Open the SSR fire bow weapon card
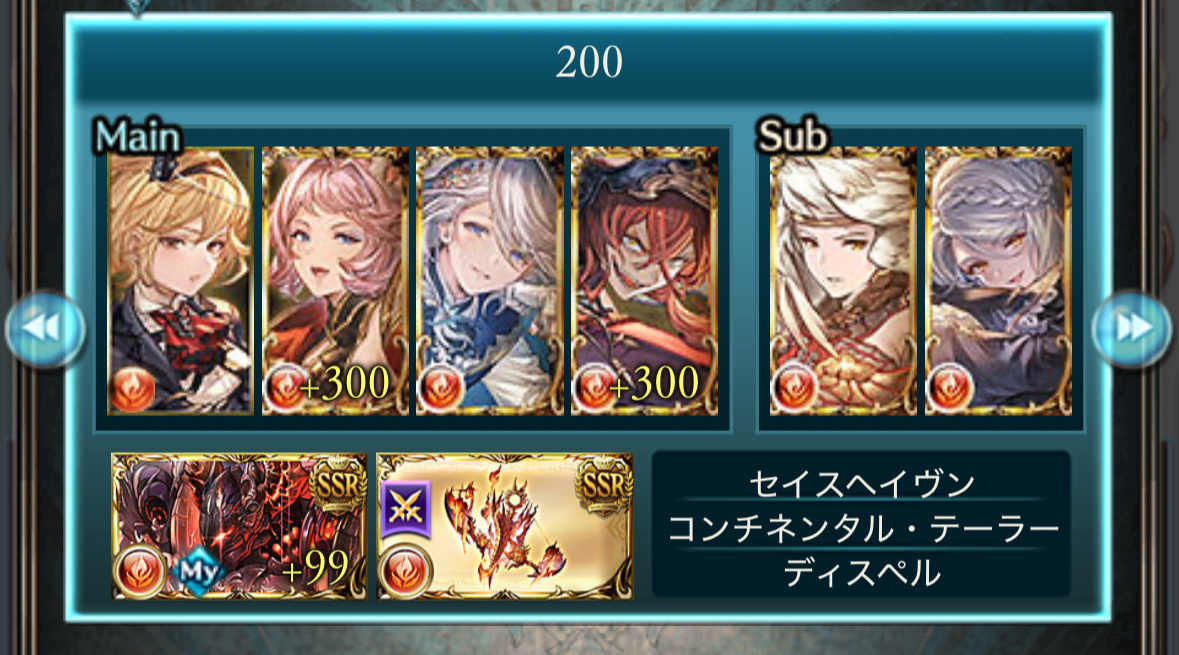The image size is (1179, 655). click(505, 526)
